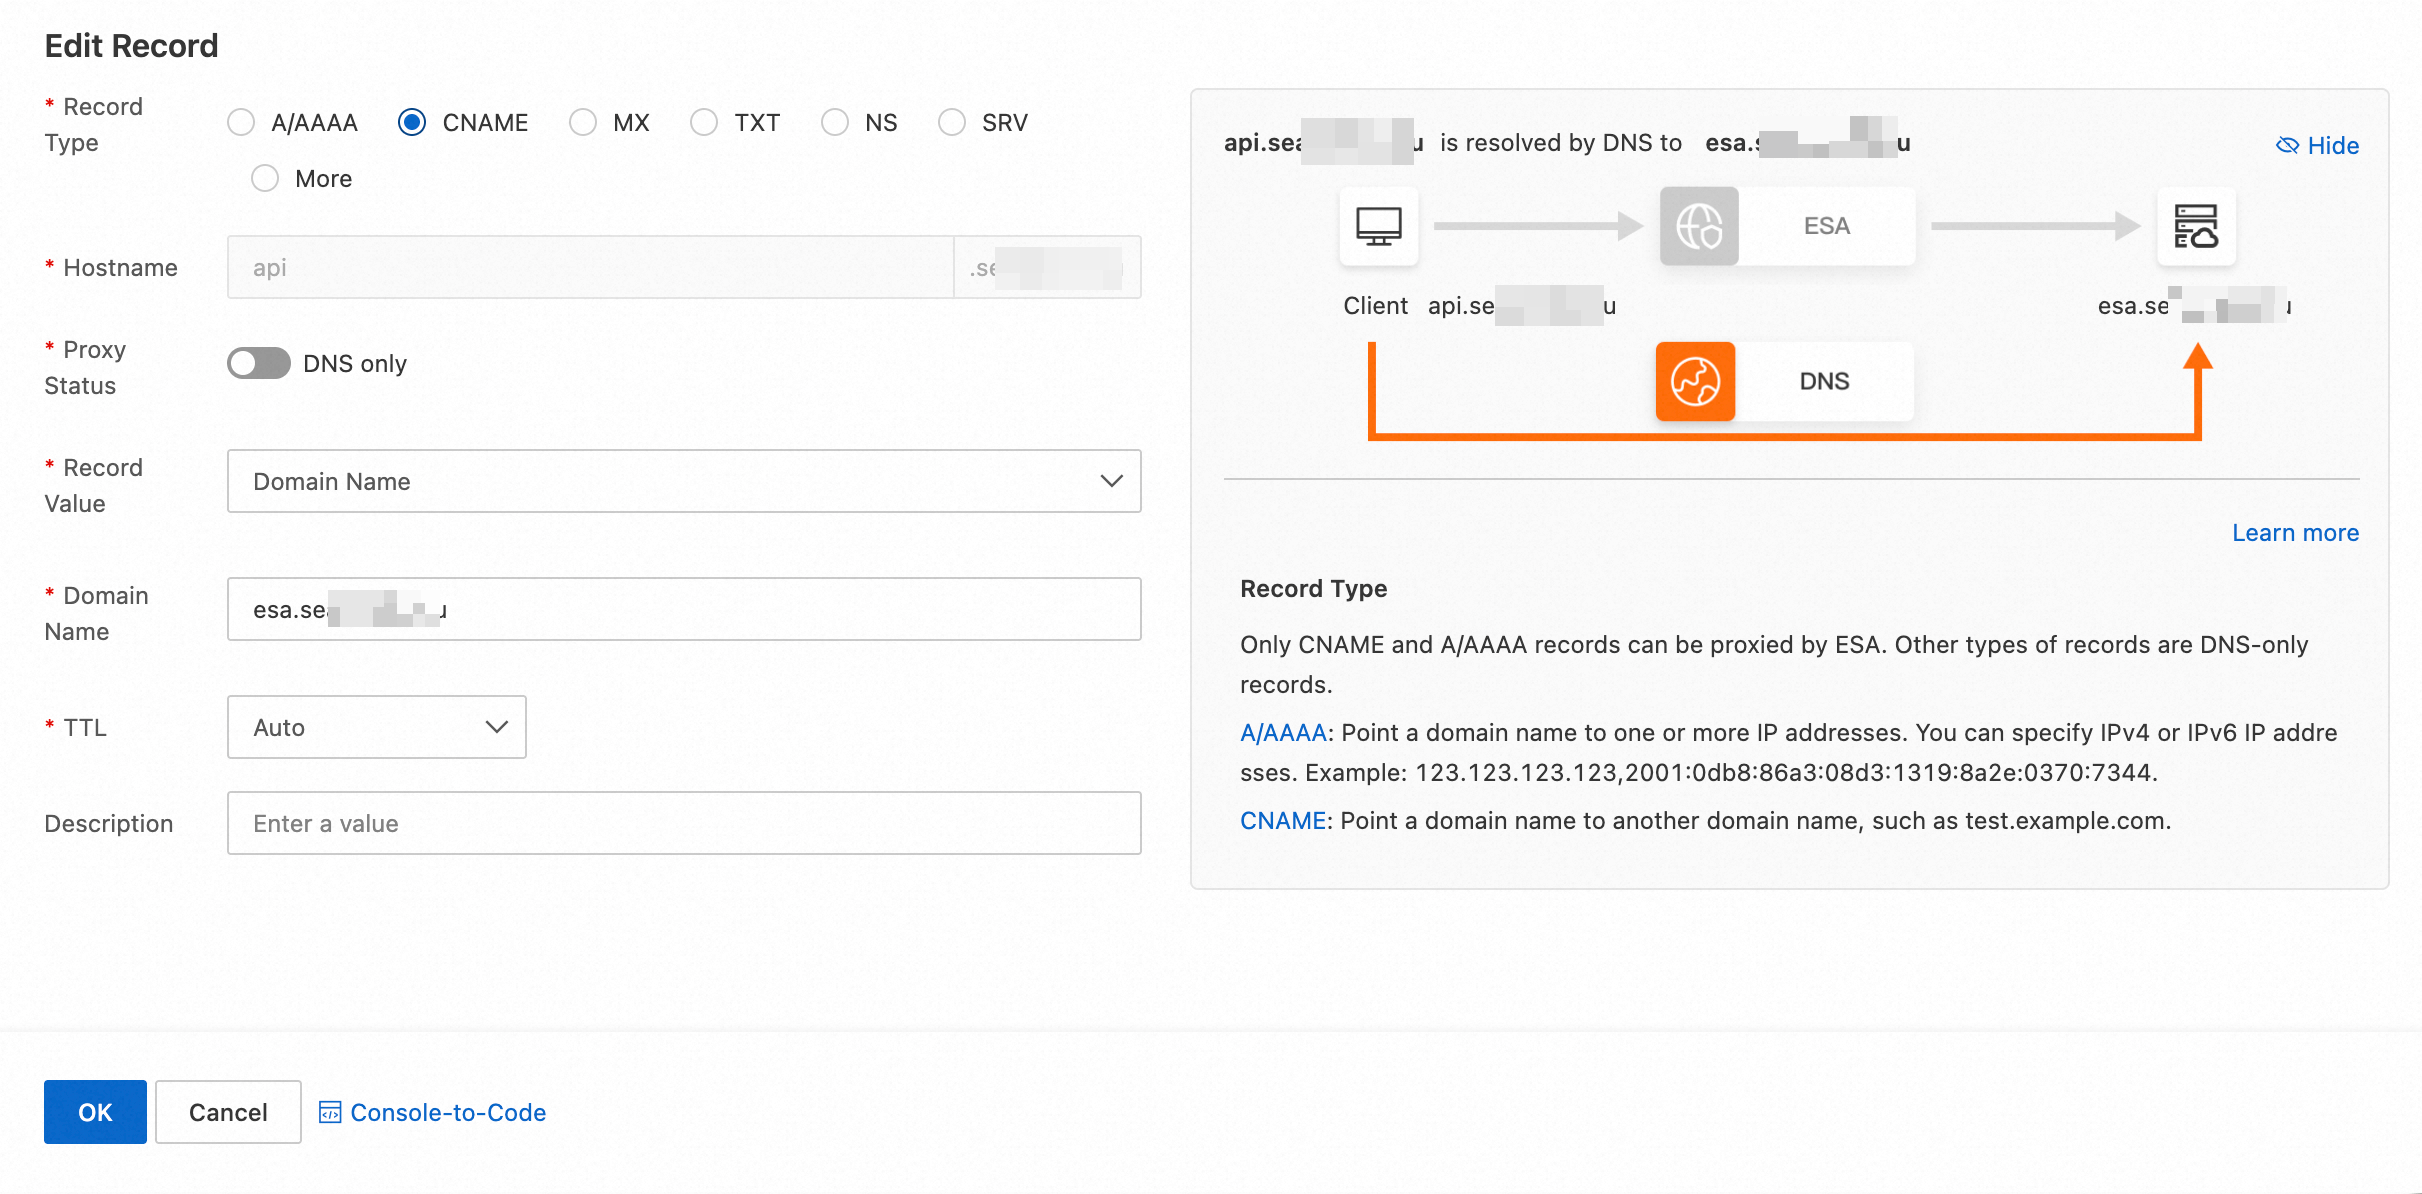Click the Description input field
Image resolution: width=2422 pixels, height=1194 pixels.
tap(684, 823)
